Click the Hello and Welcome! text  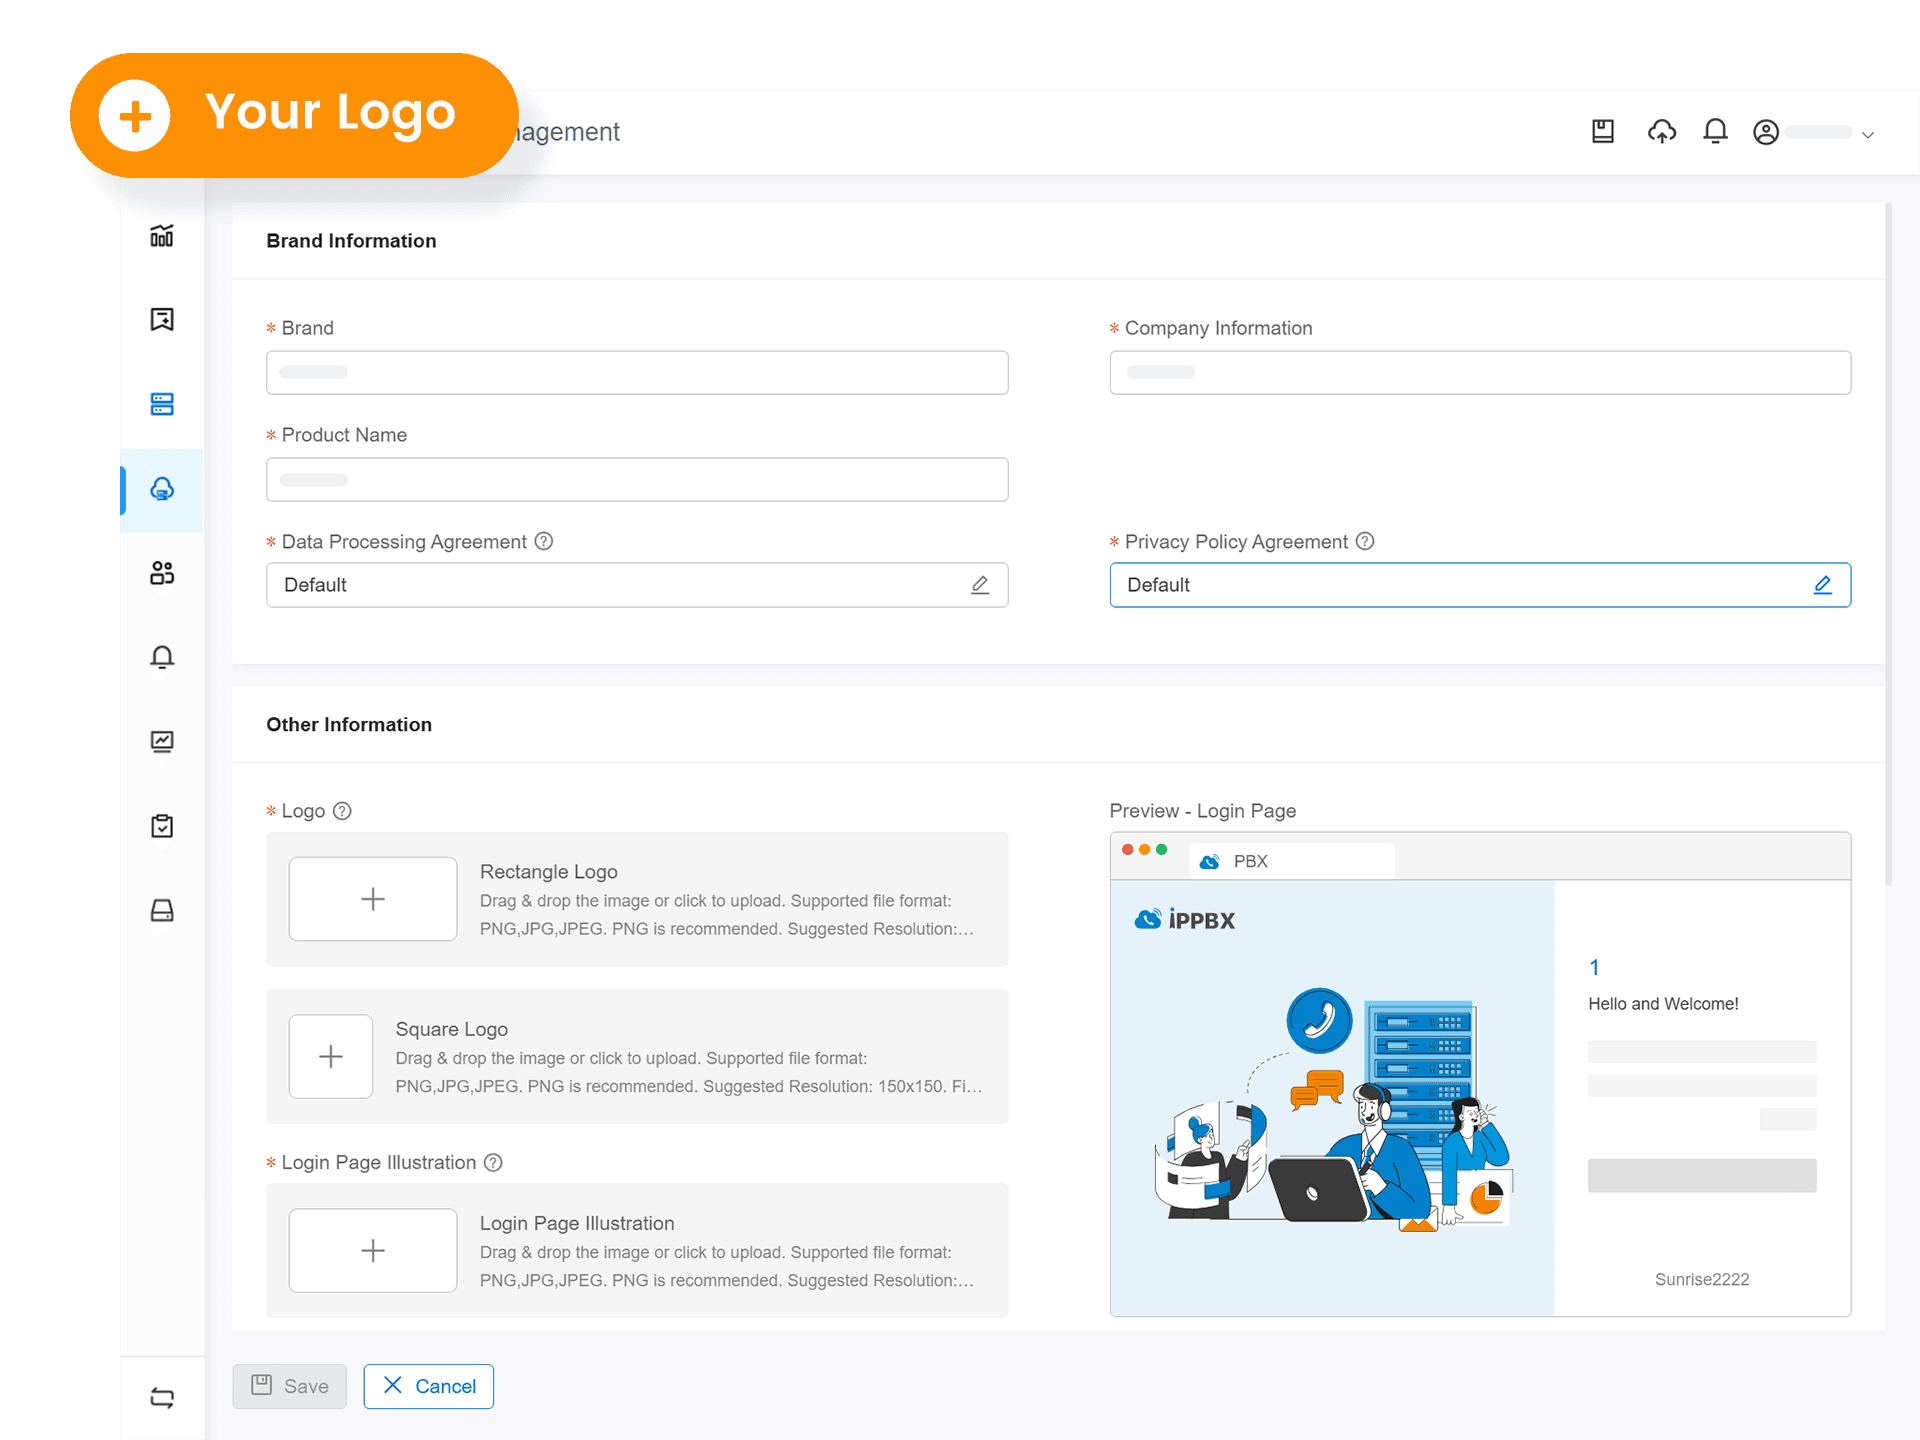[x=1663, y=1004]
